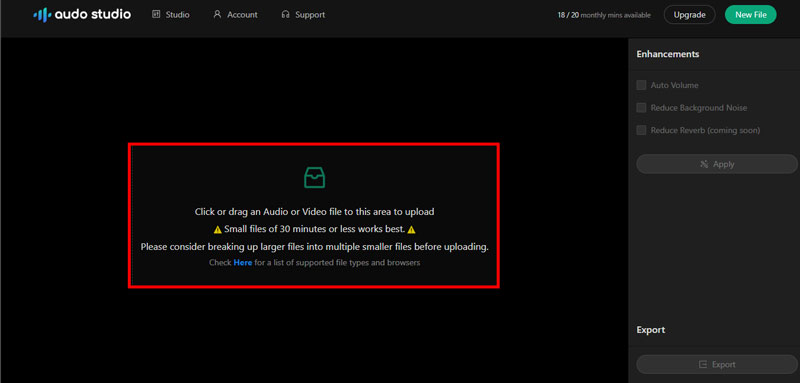Click the Account person icon
This screenshot has height=383, width=800.
(x=217, y=15)
